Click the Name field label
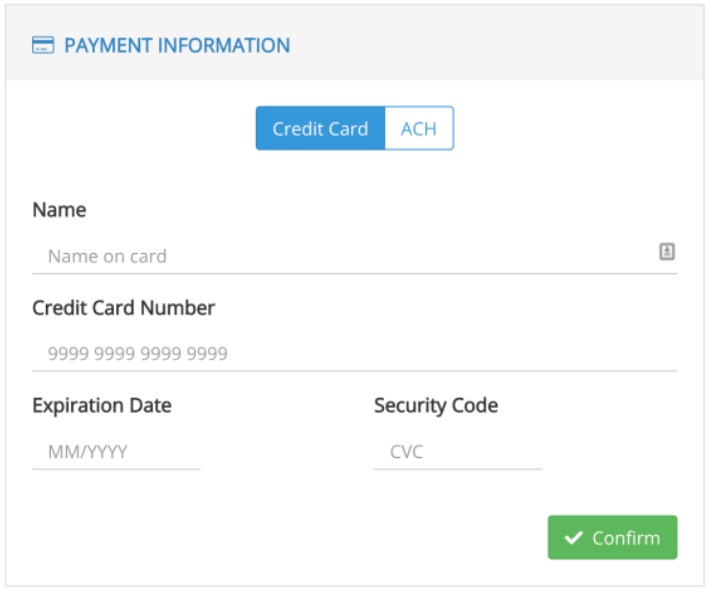This screenshot has width=709, height=595. [59, 210]
